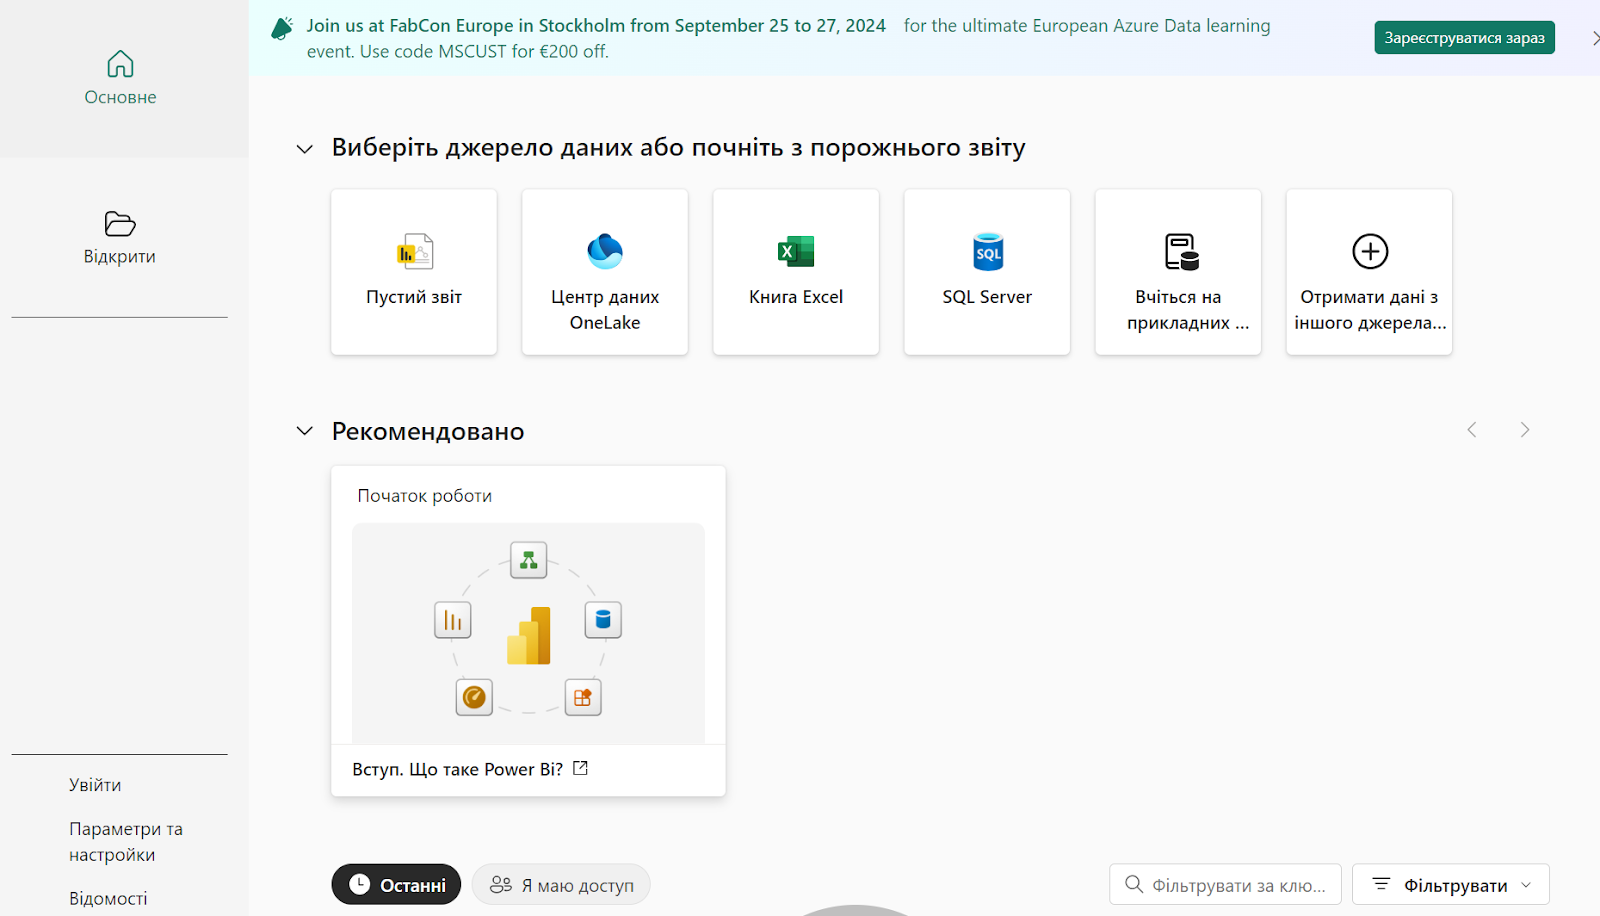Screen dimensions: 1600x916
Task: Pick the Excel workbook icon
Action: pos(796,251)
